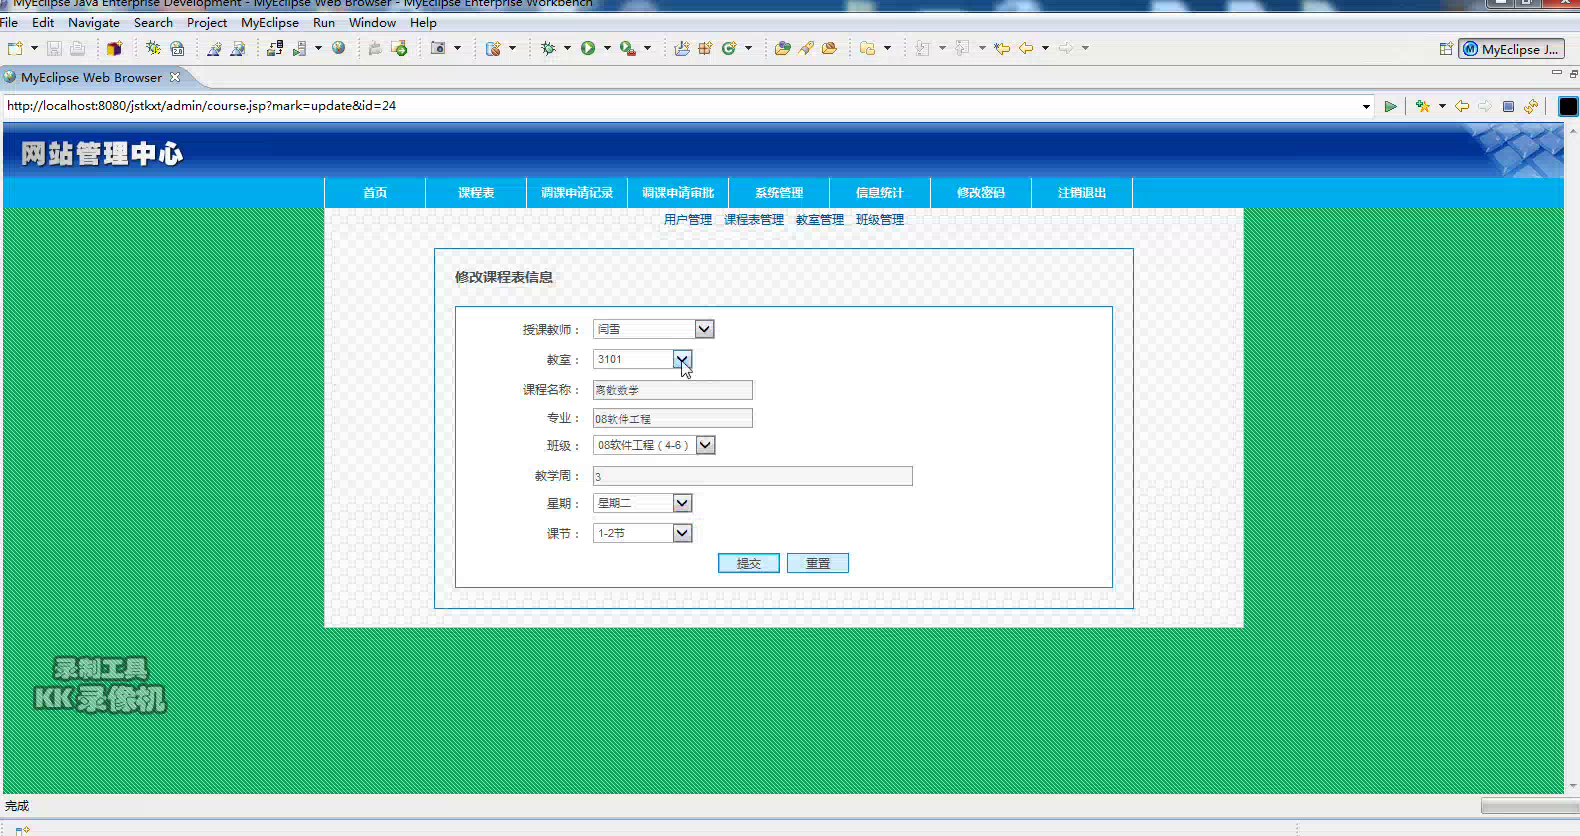Viewport: 1580px width, 836px height.
Task: Close the MyEclipse Web Browser tab
Action: [x=175, y=77]
